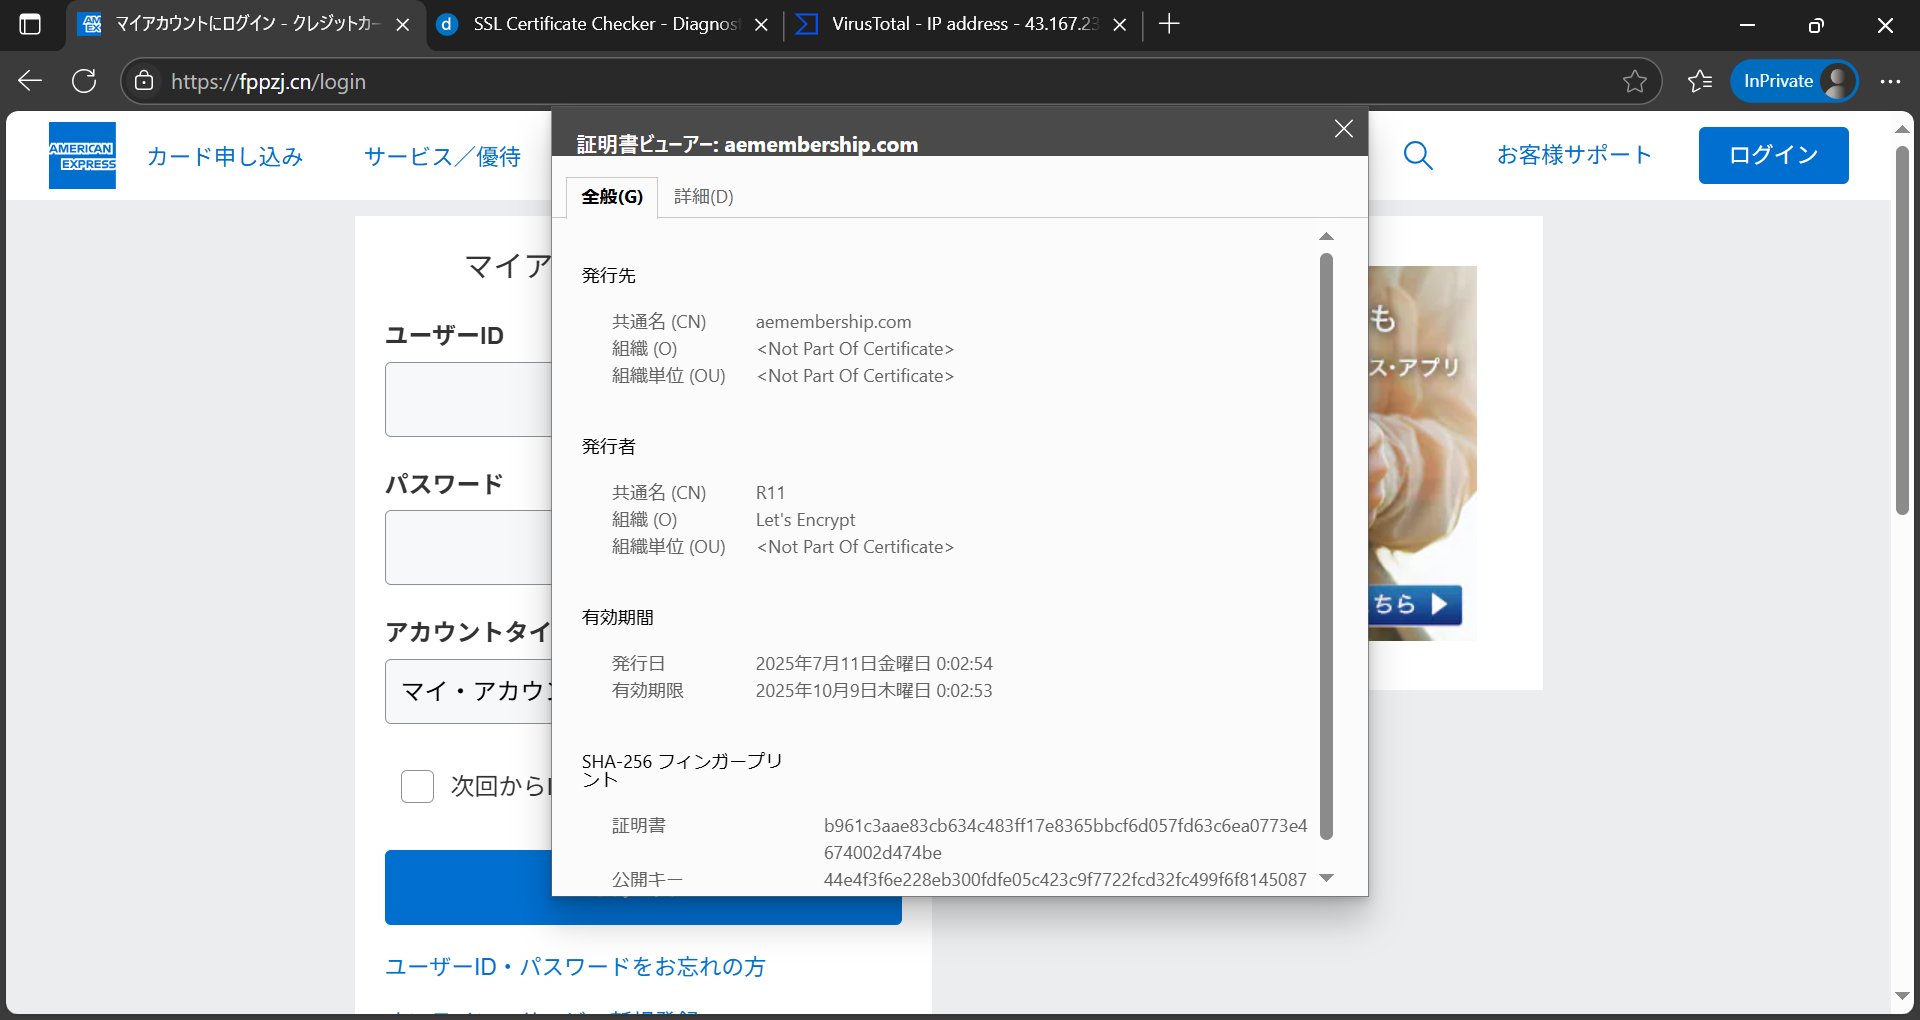Go back with the browser back arrow
Screen dimensions: 1920x1020
(x=30, y=81)
